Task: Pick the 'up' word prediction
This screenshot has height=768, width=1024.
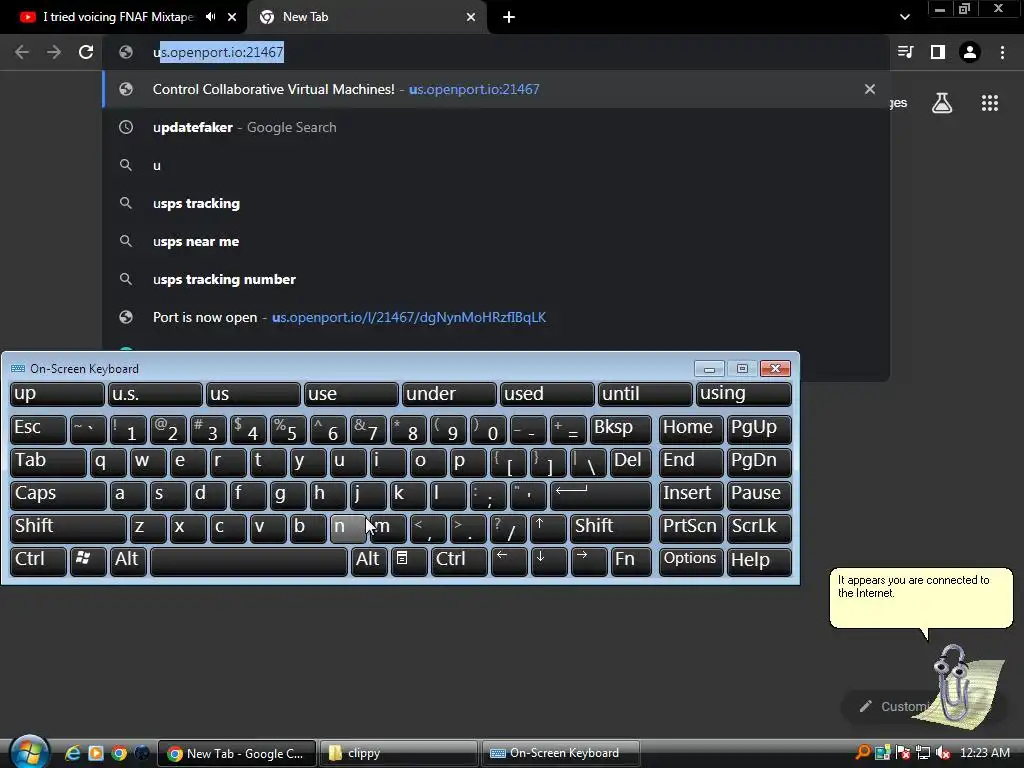Action: point(57,394)
